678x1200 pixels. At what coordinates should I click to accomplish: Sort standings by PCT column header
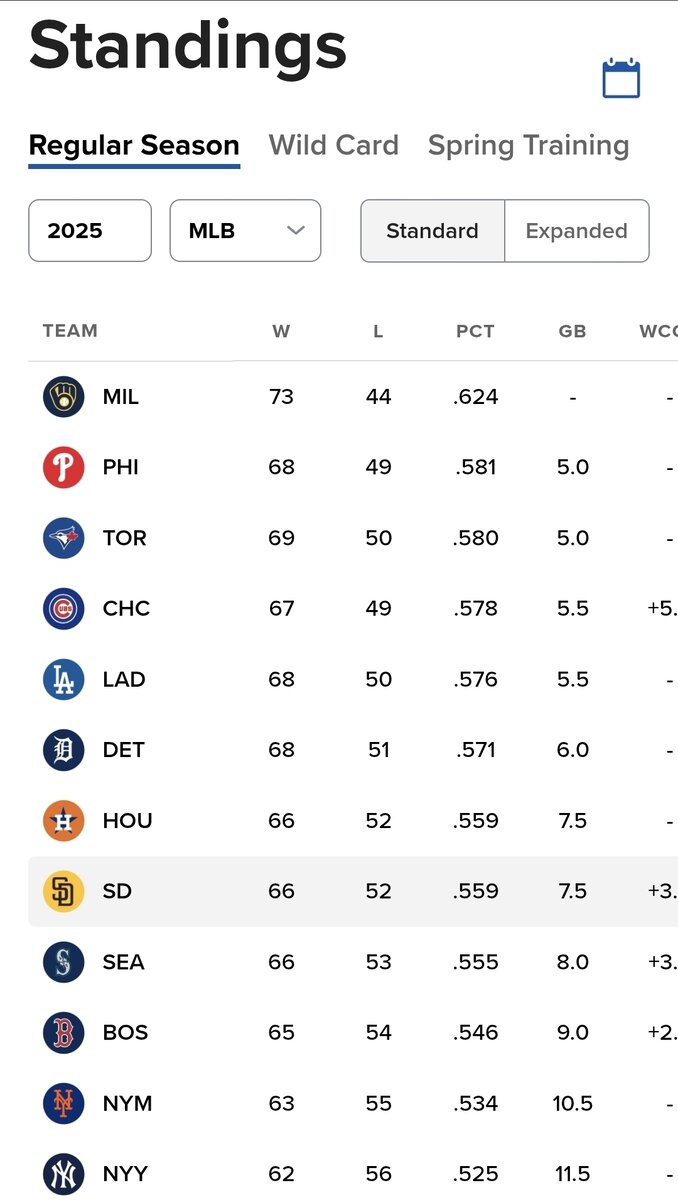point(475,331)
